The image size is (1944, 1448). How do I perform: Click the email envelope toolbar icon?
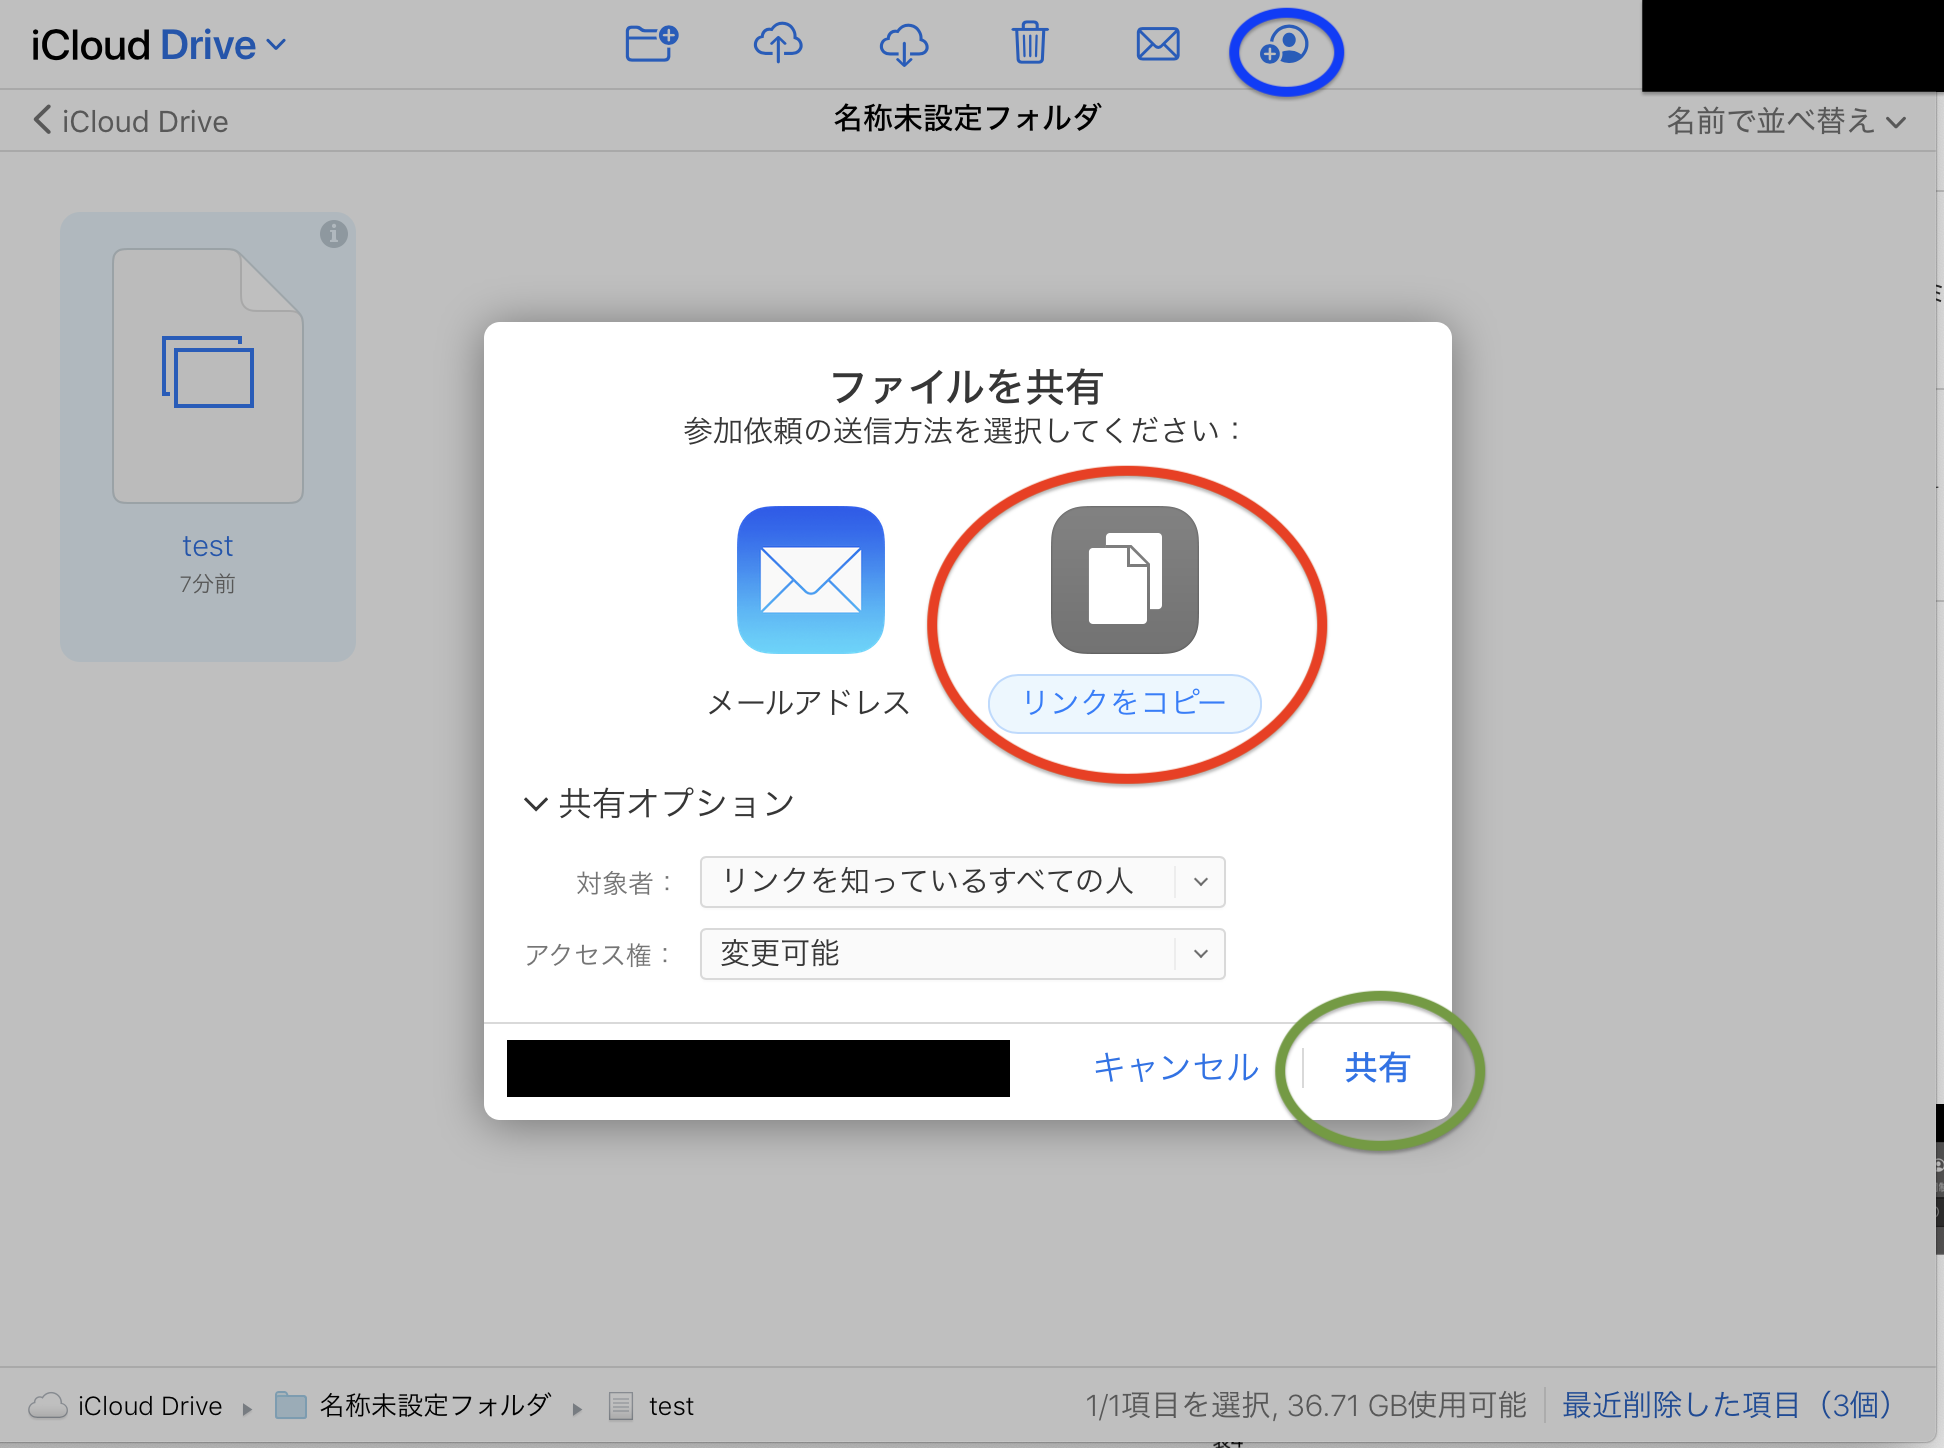1158,44
